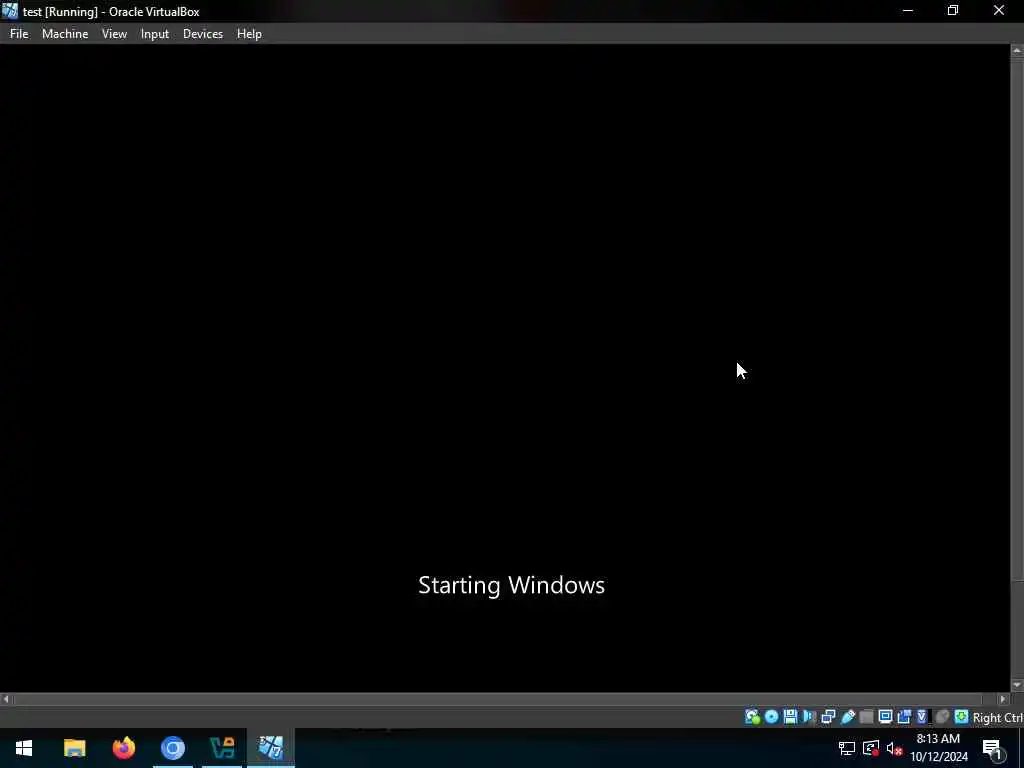
Task: Click the display monitor indicator icon
Action: pyautogui.click(x=885, y=717)
